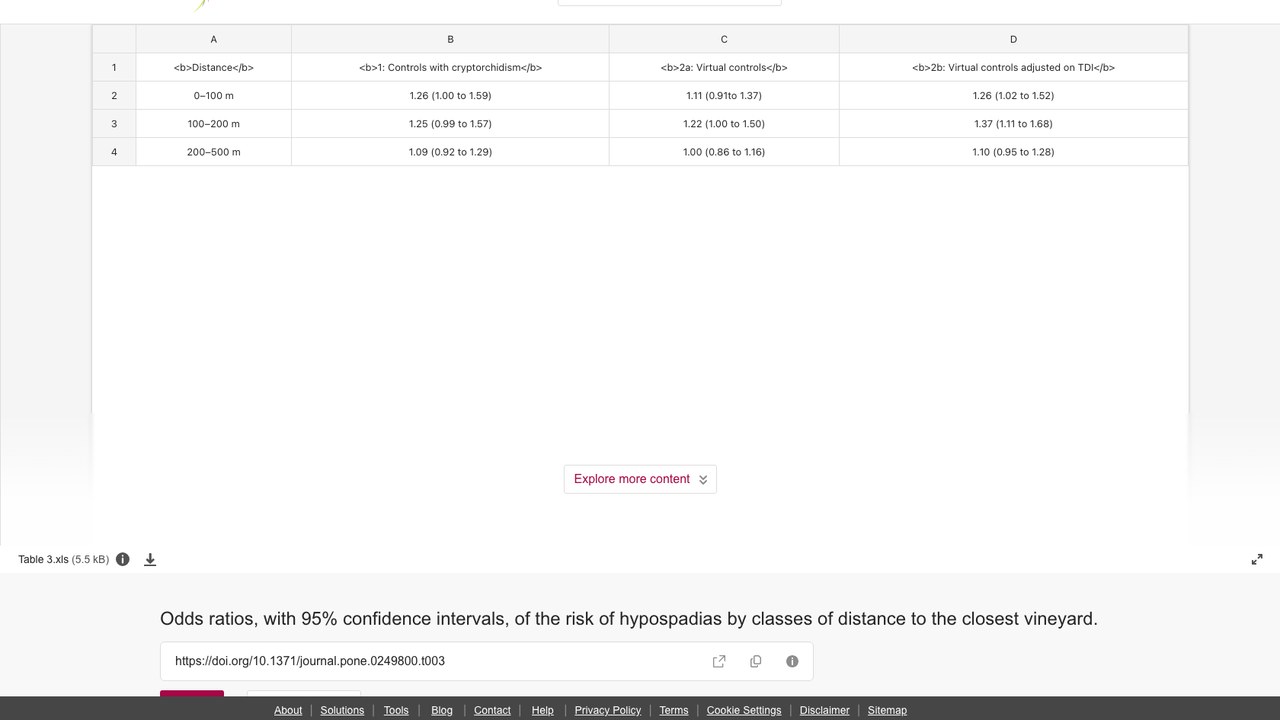Click the '2a: Virtual controls' header cell
Viewport: 1280px width, 720px height.
[x=724, y=67]
